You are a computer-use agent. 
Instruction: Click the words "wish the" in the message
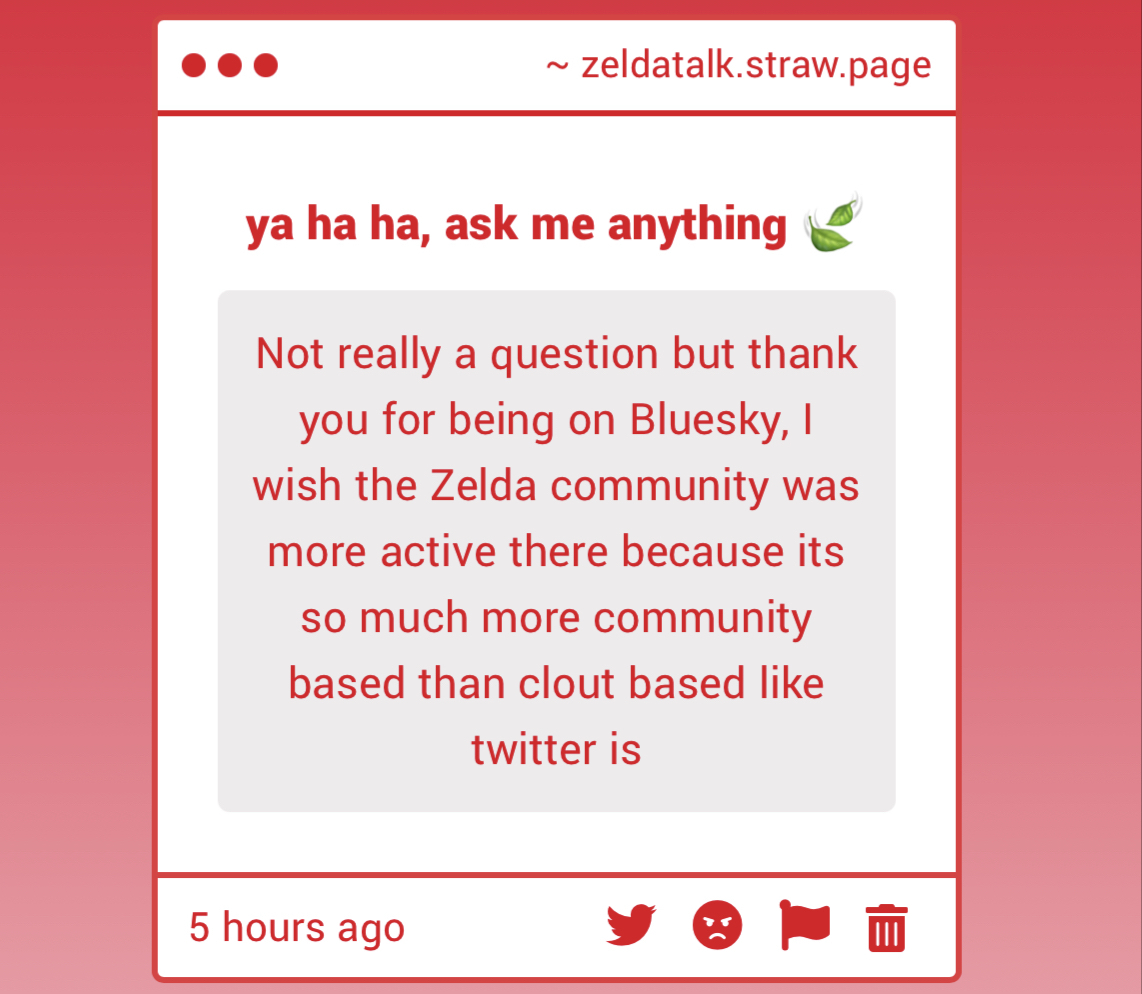point(334,487)
